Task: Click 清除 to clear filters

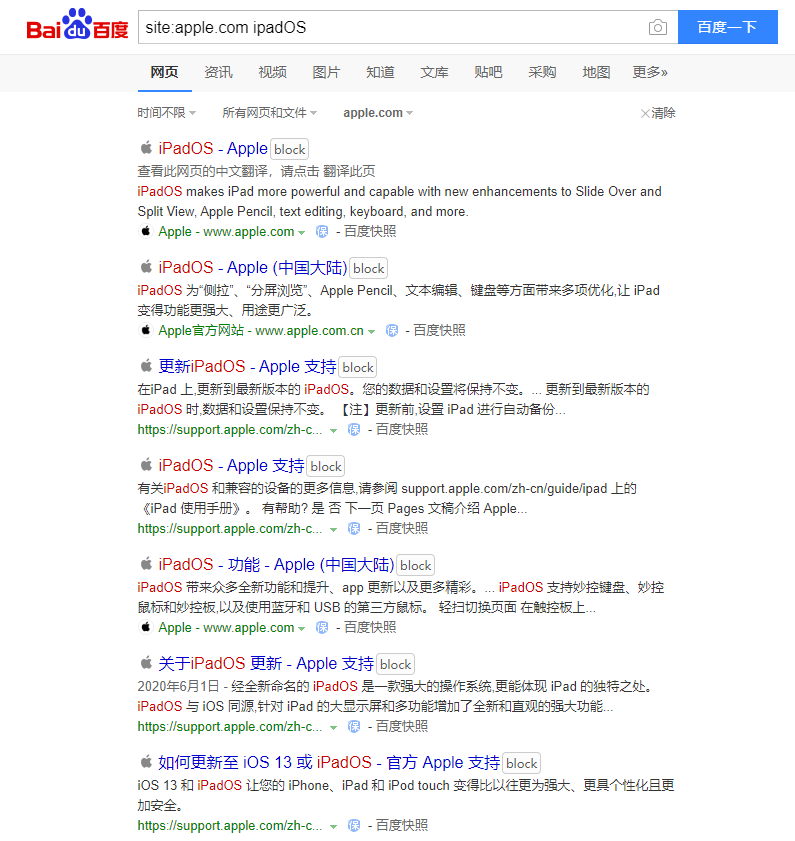Action: [x=658, y=113]
